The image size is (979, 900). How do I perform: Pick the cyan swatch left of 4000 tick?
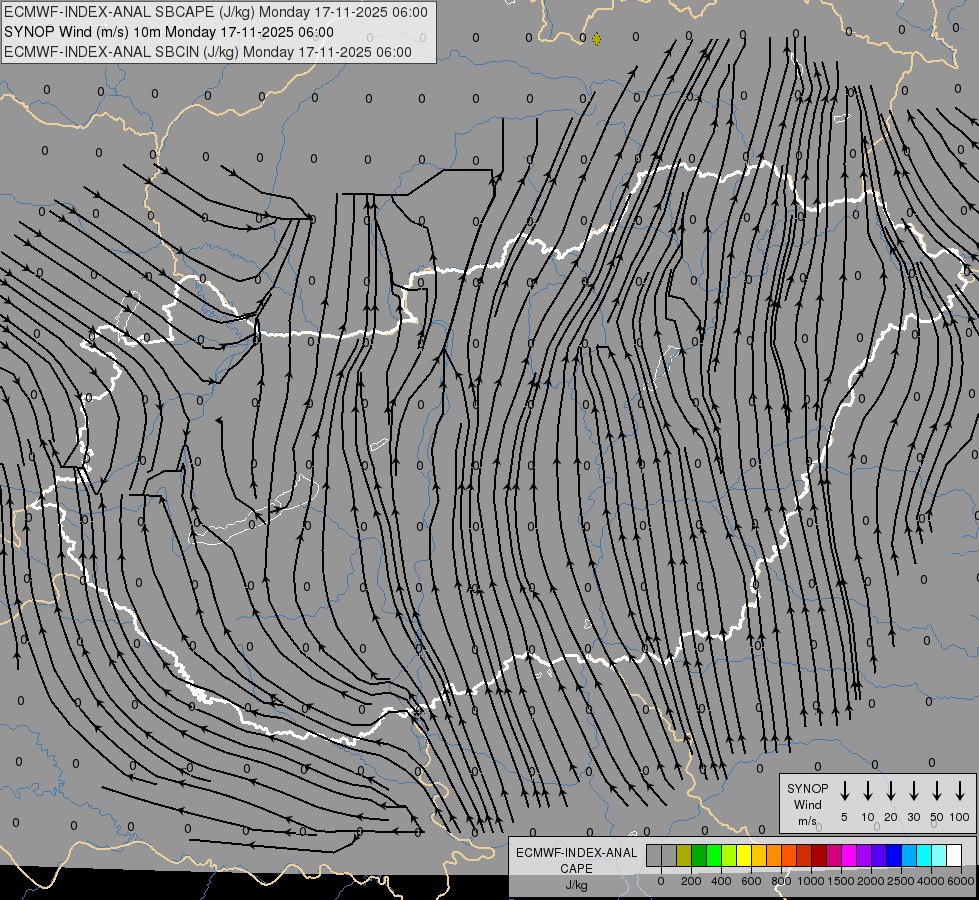[x=923, y=855]
